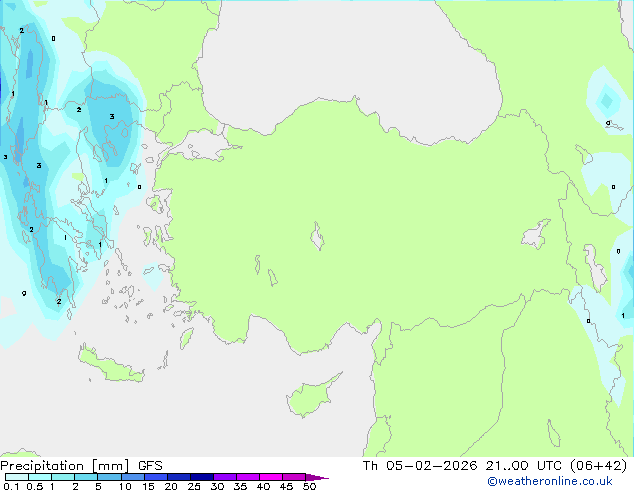Click the time text "21..00 UTC"

click(x=524, y=466)
